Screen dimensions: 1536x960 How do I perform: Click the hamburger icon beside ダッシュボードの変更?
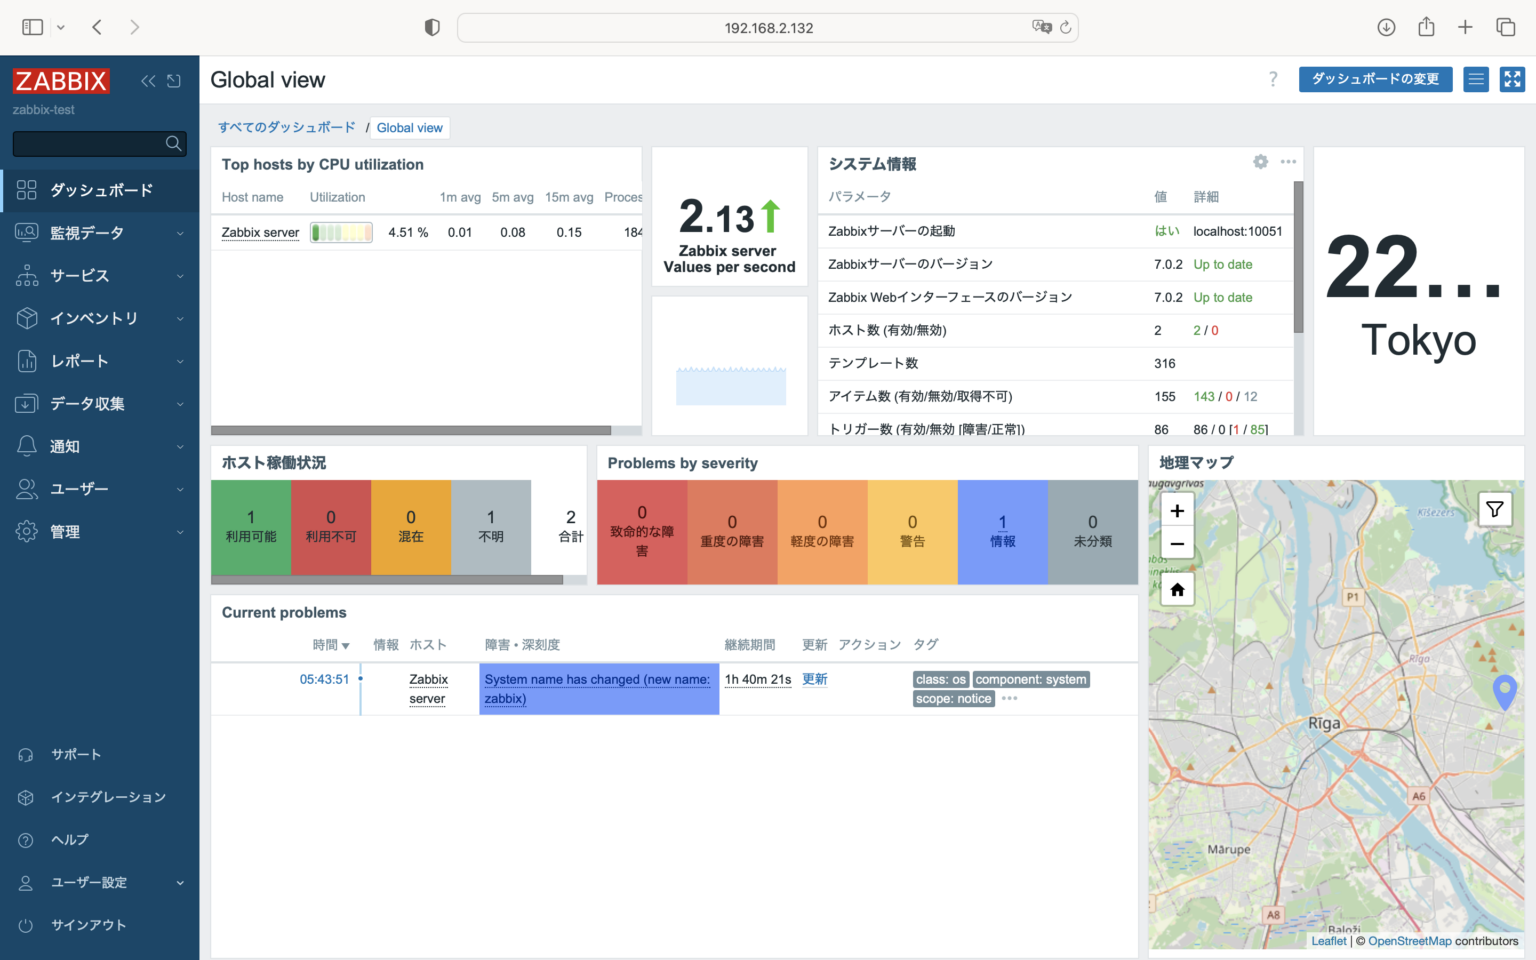point(1476,79)
